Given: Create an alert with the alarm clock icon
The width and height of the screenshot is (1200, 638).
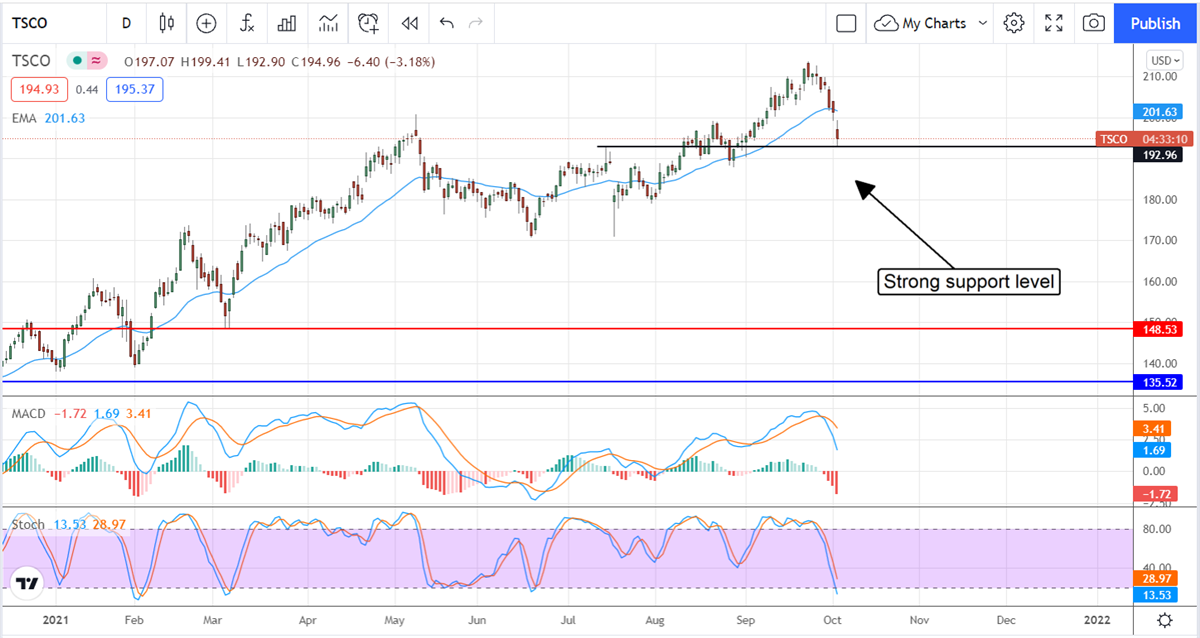Looking at the screenshot, I should click(369, 22).
